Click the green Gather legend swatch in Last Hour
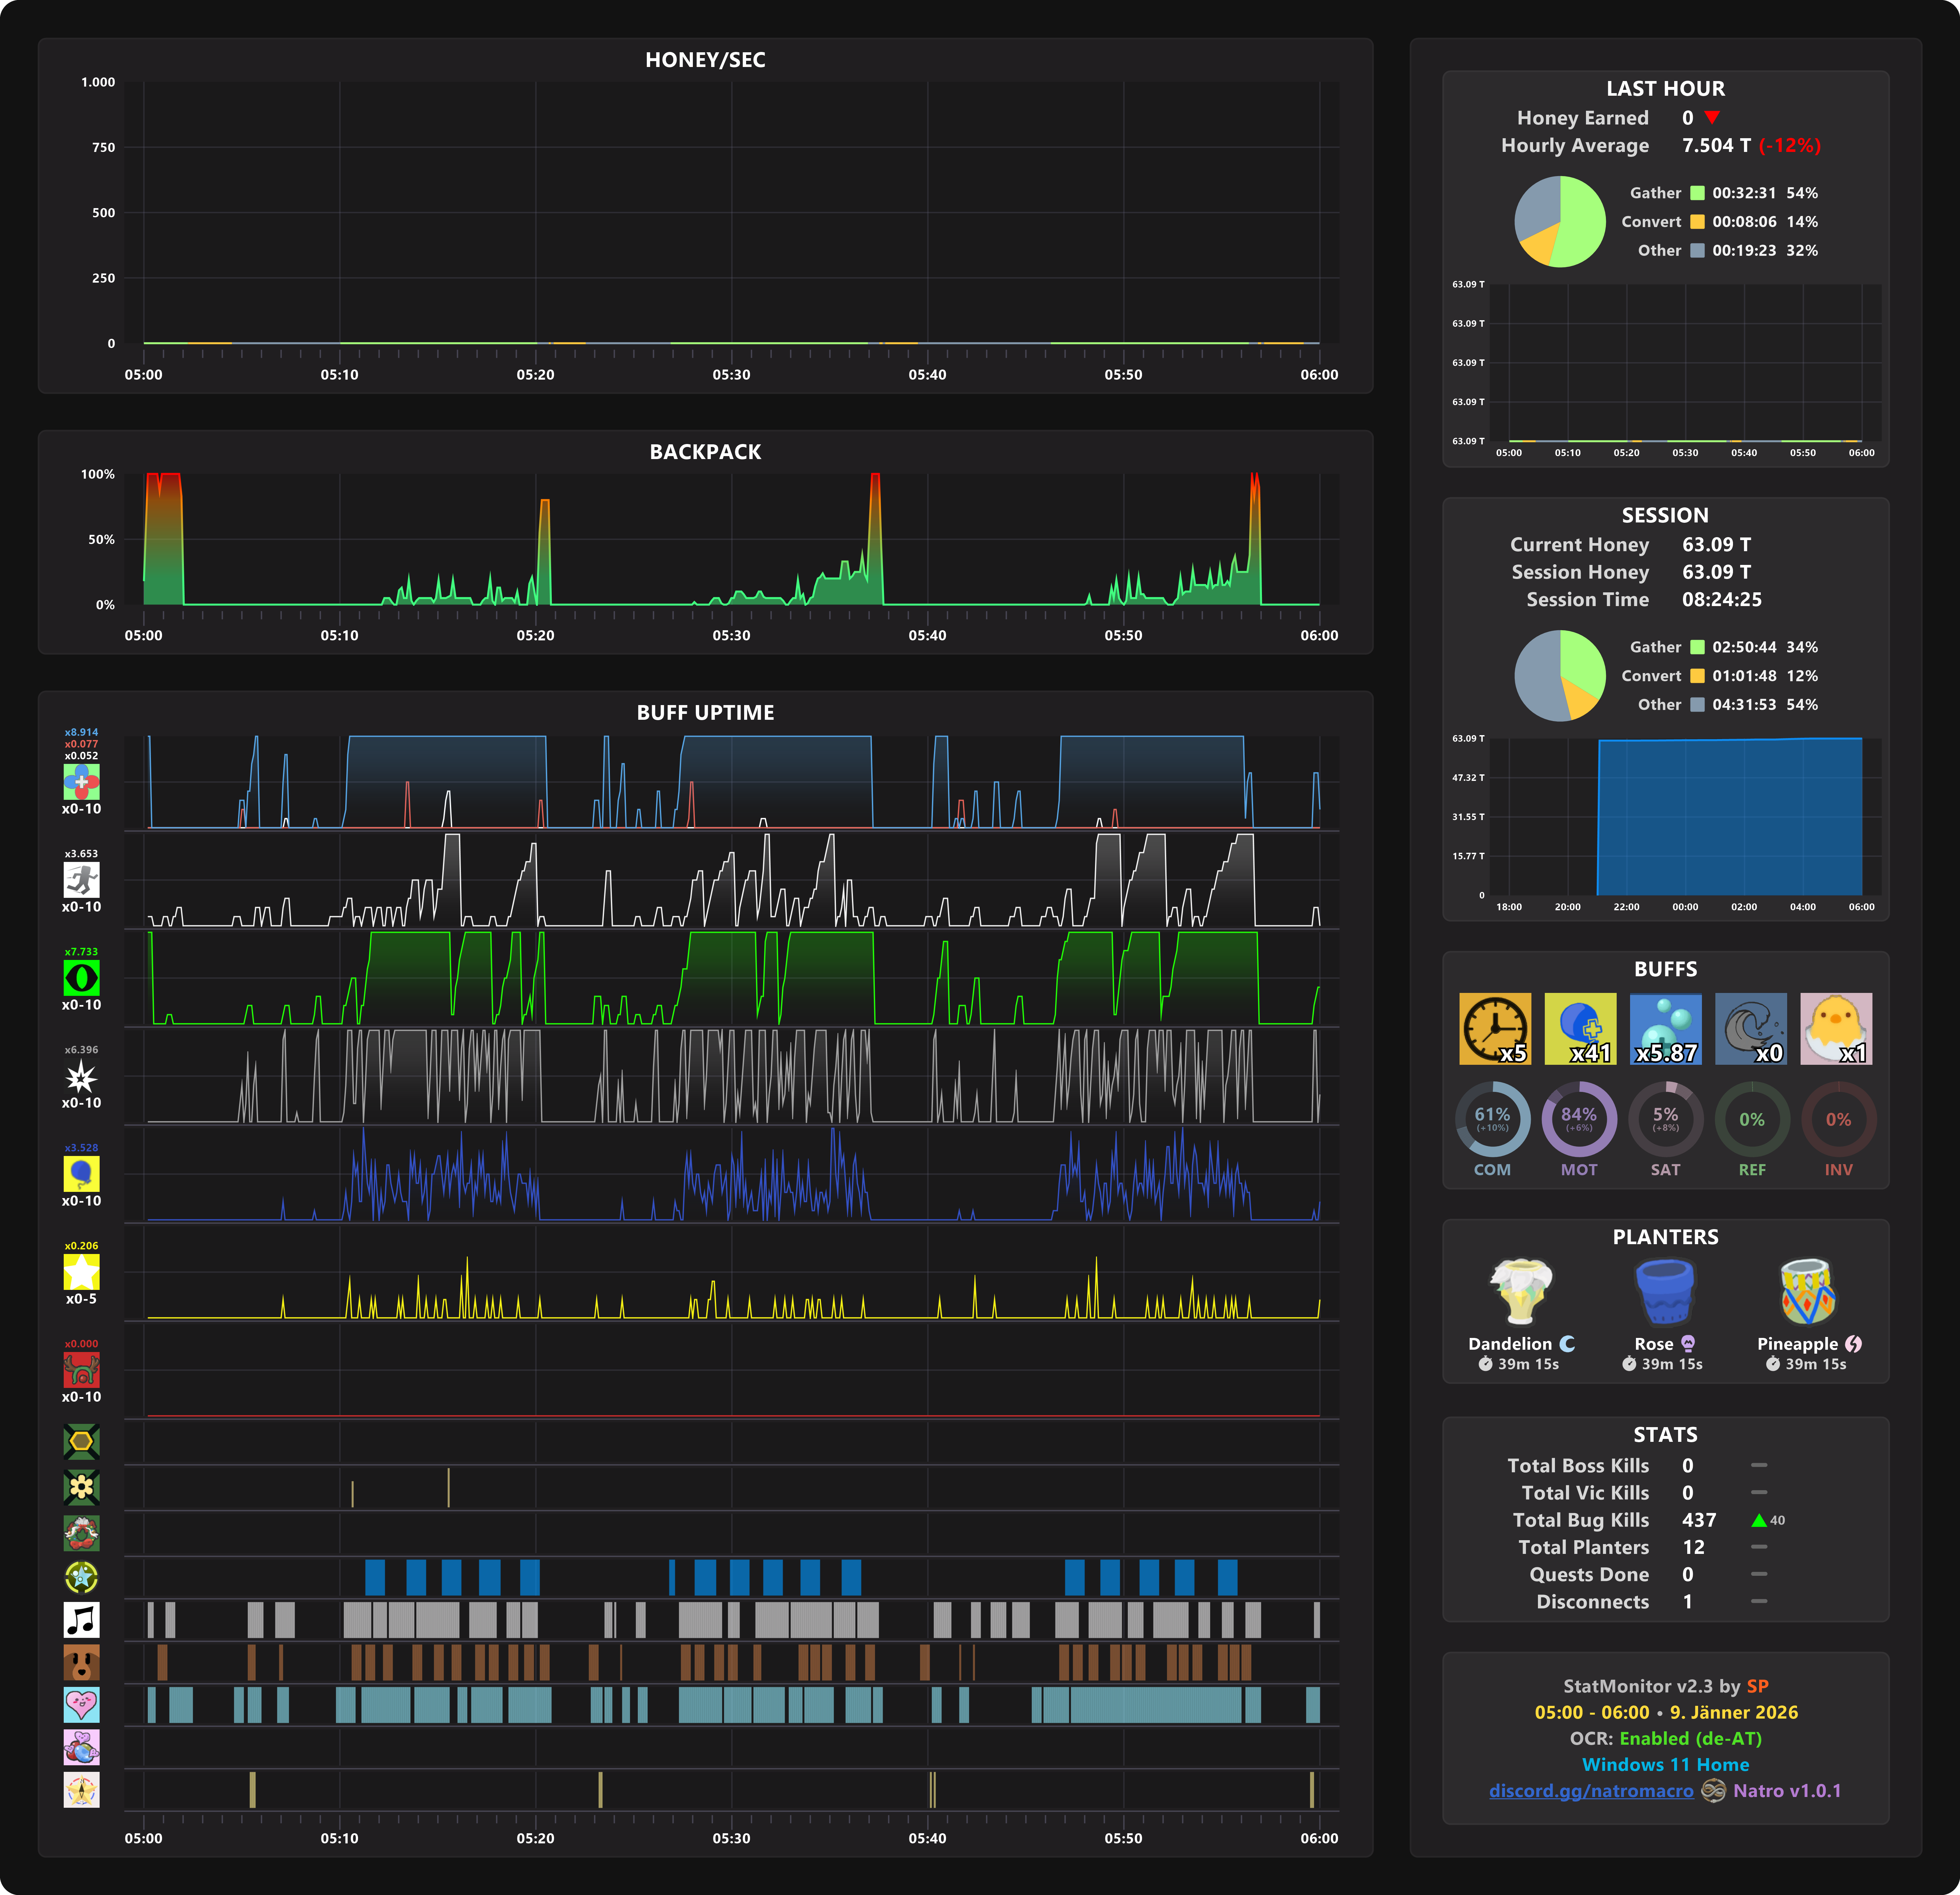Screen dimensions: 1960x1895 [x=1697, y=193]
